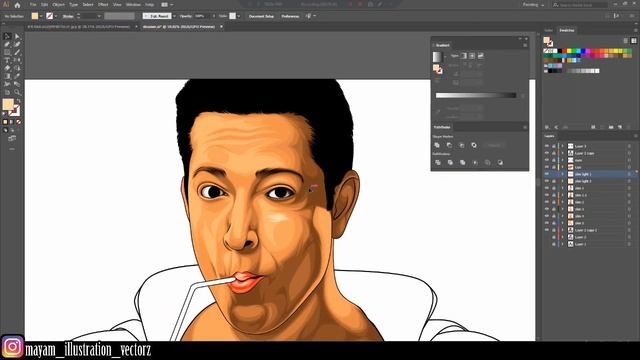Select the black swatch in Swatches
The height and width of the screenshot is (360, 640).
[560, 51]
